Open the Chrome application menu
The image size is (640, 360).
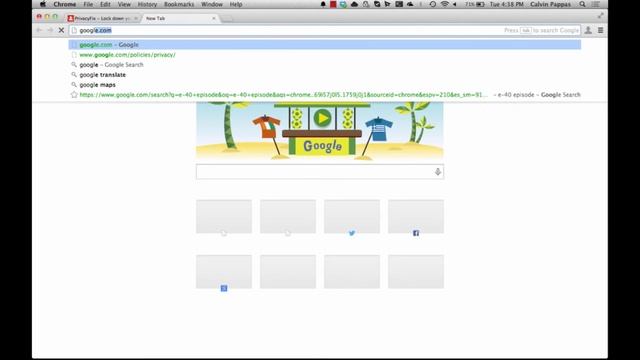click(x=64, y=4)
